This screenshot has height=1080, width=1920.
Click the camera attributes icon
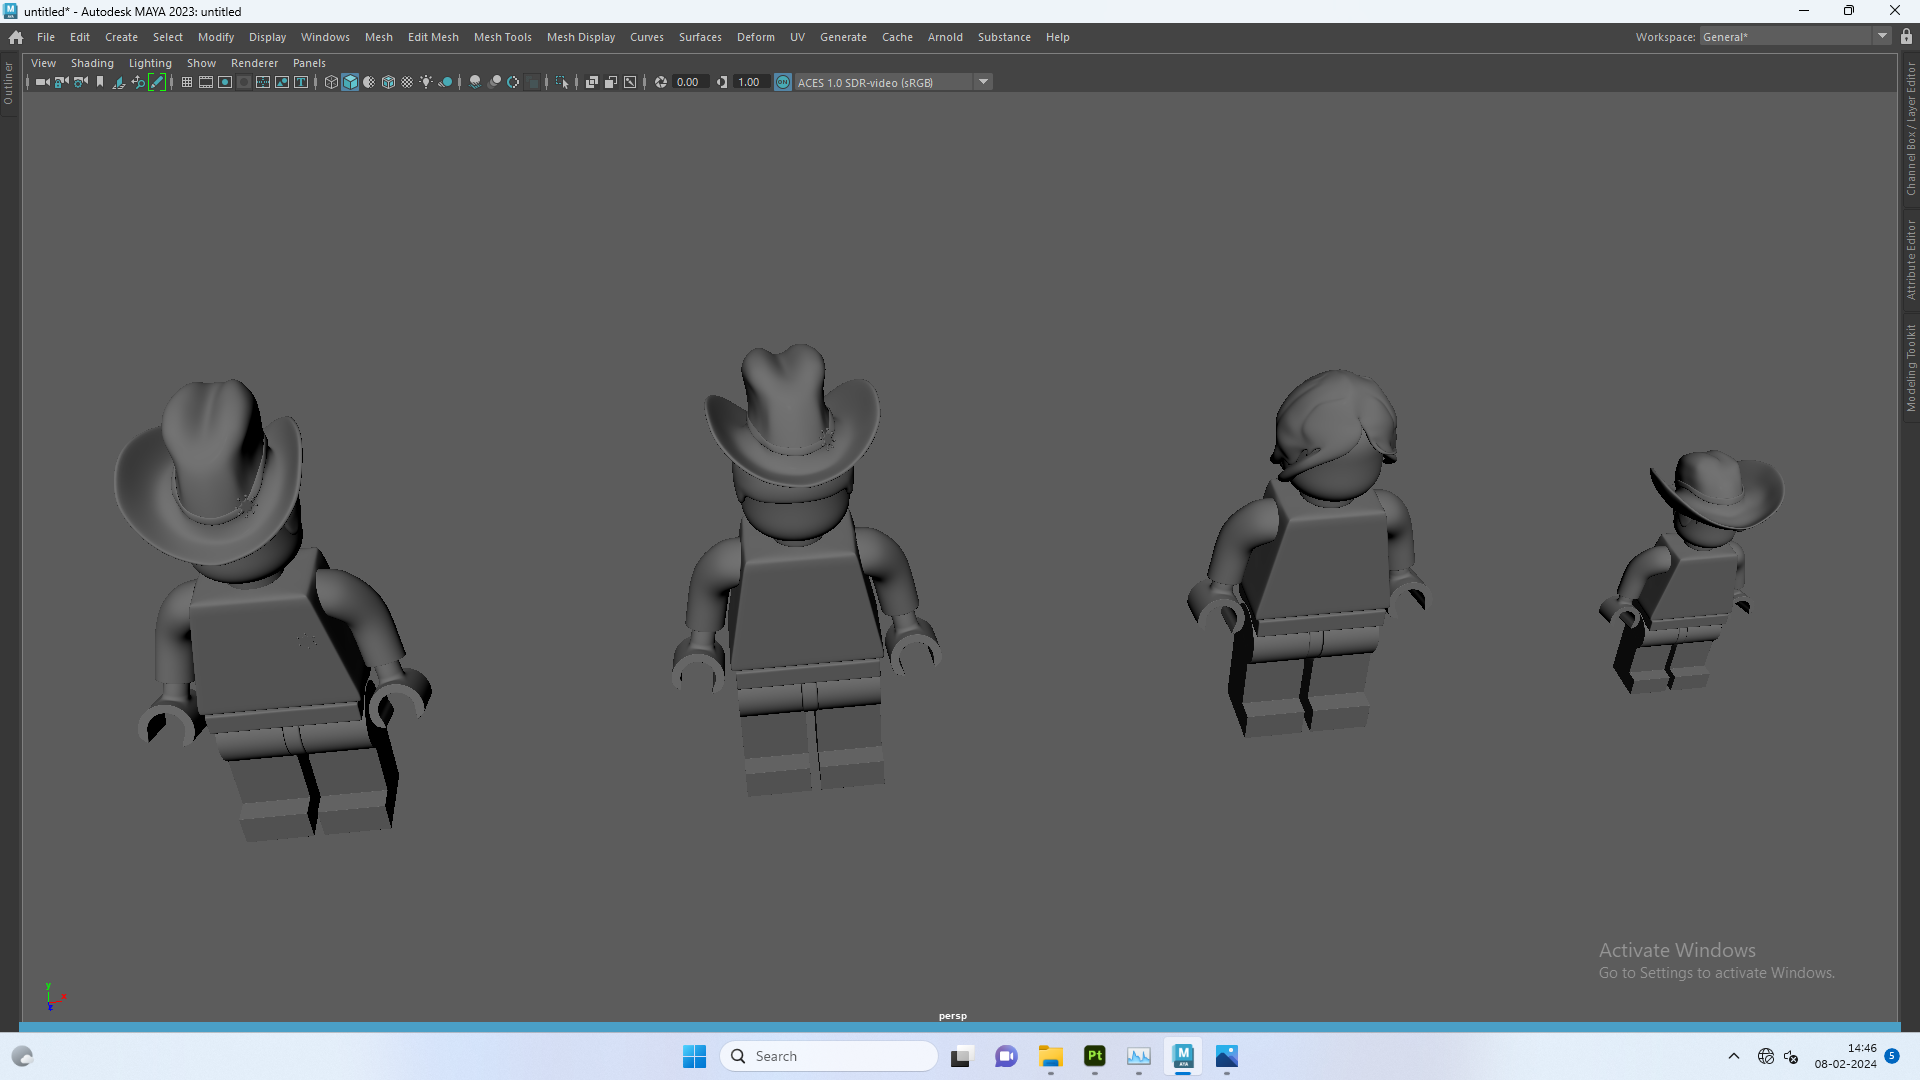80,82
